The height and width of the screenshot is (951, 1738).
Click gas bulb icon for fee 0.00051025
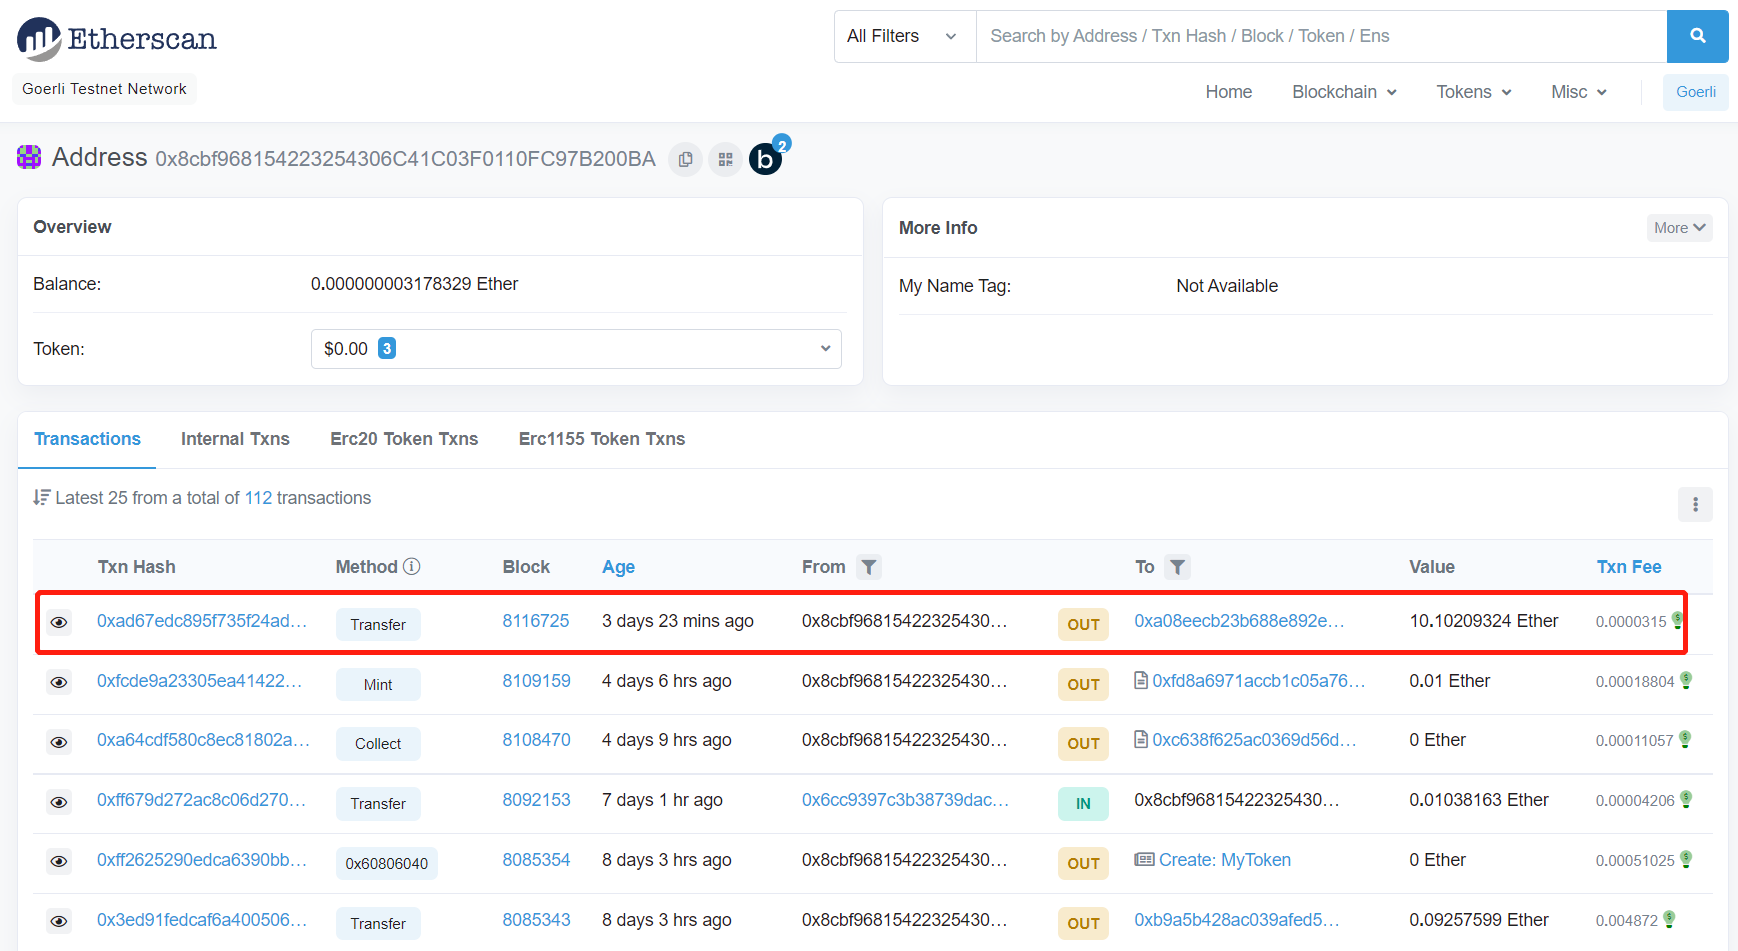[x=1686, y=859]
